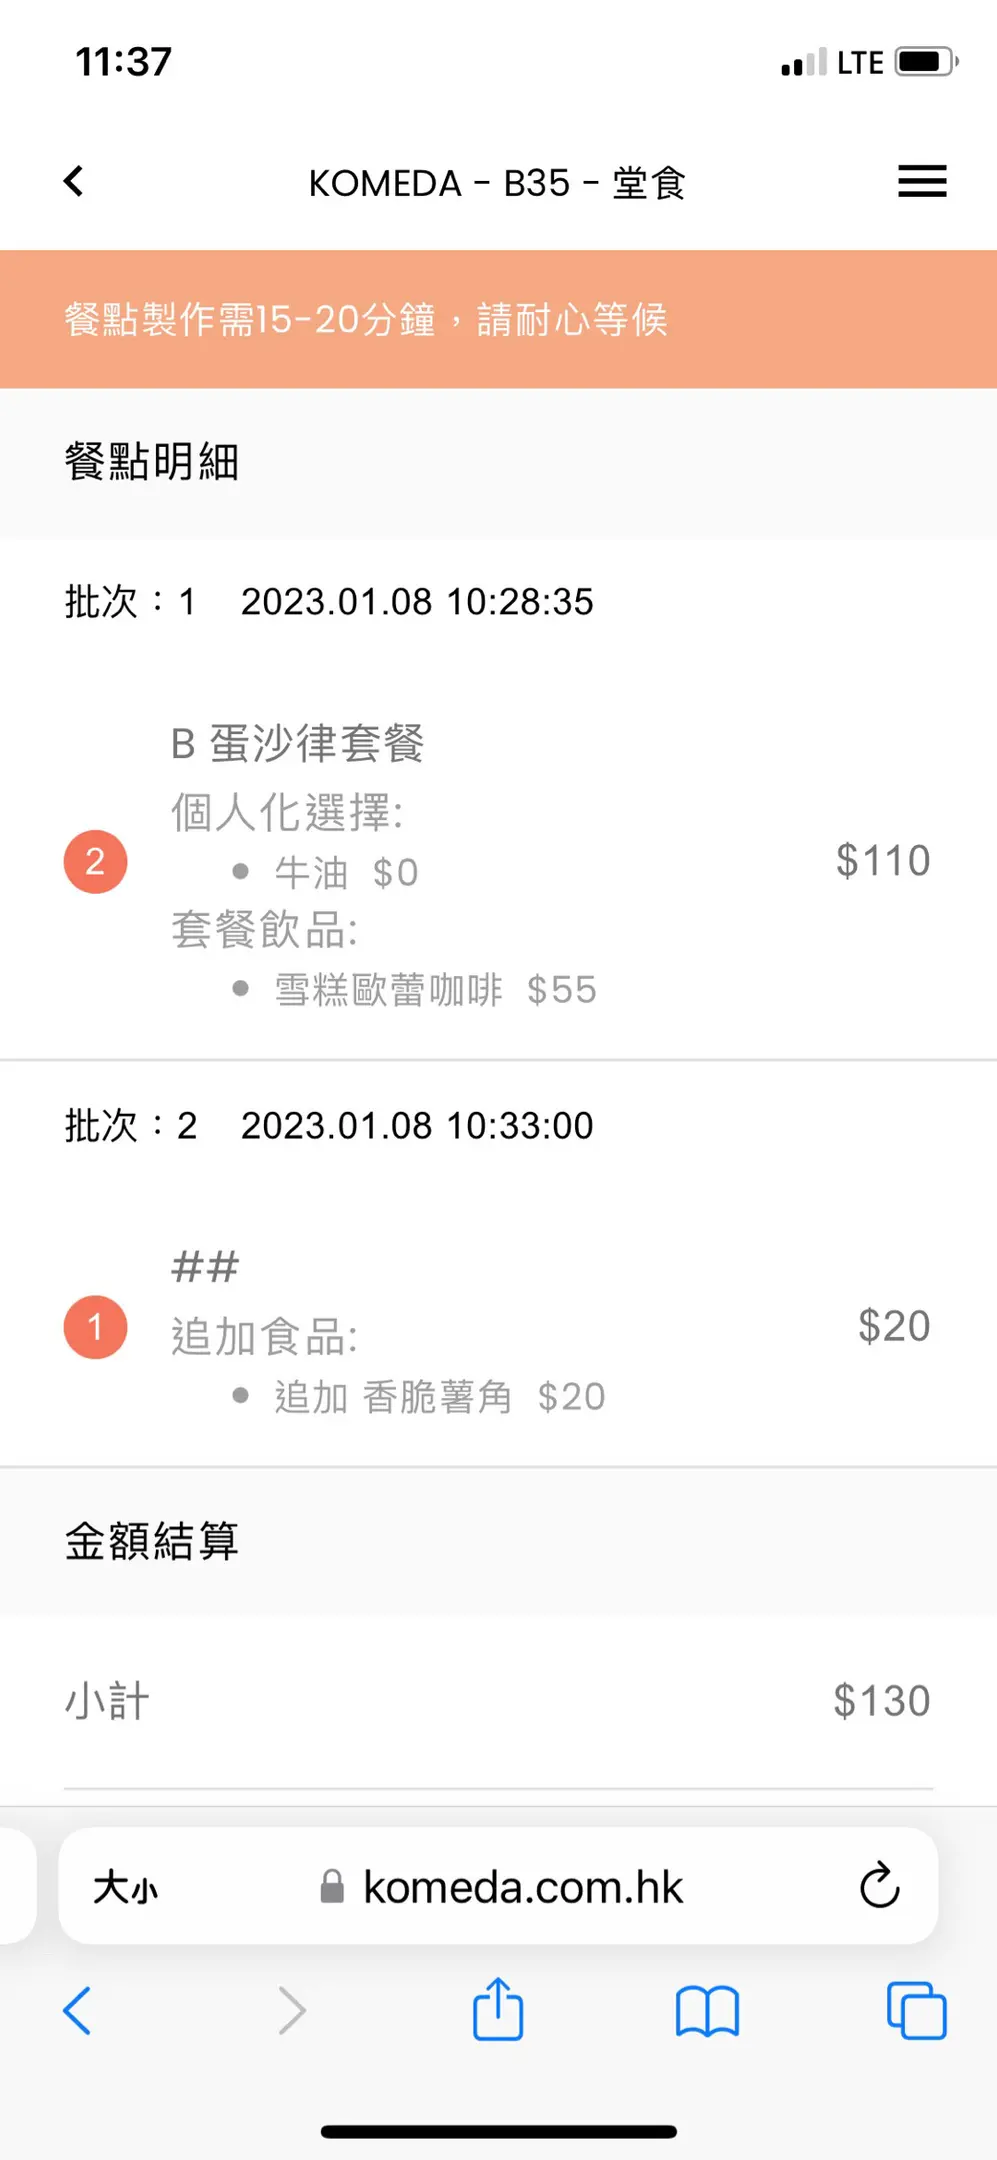Tap the padlock icon in the address bar

(x=332, y=1887)
